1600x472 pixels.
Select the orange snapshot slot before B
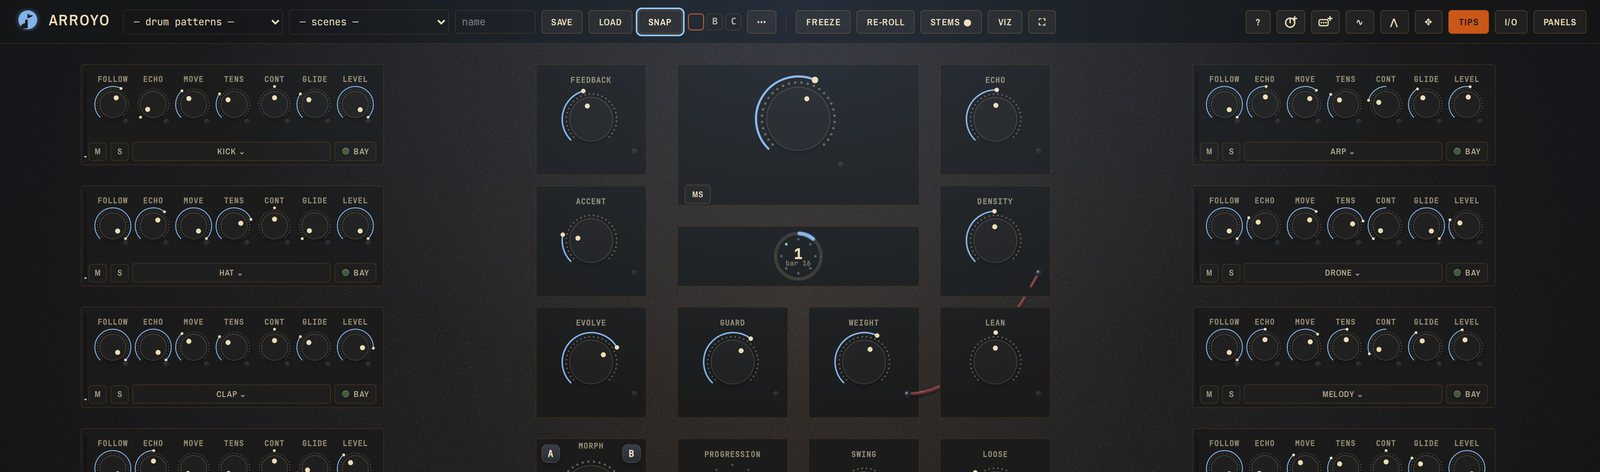tap(696, 22)
